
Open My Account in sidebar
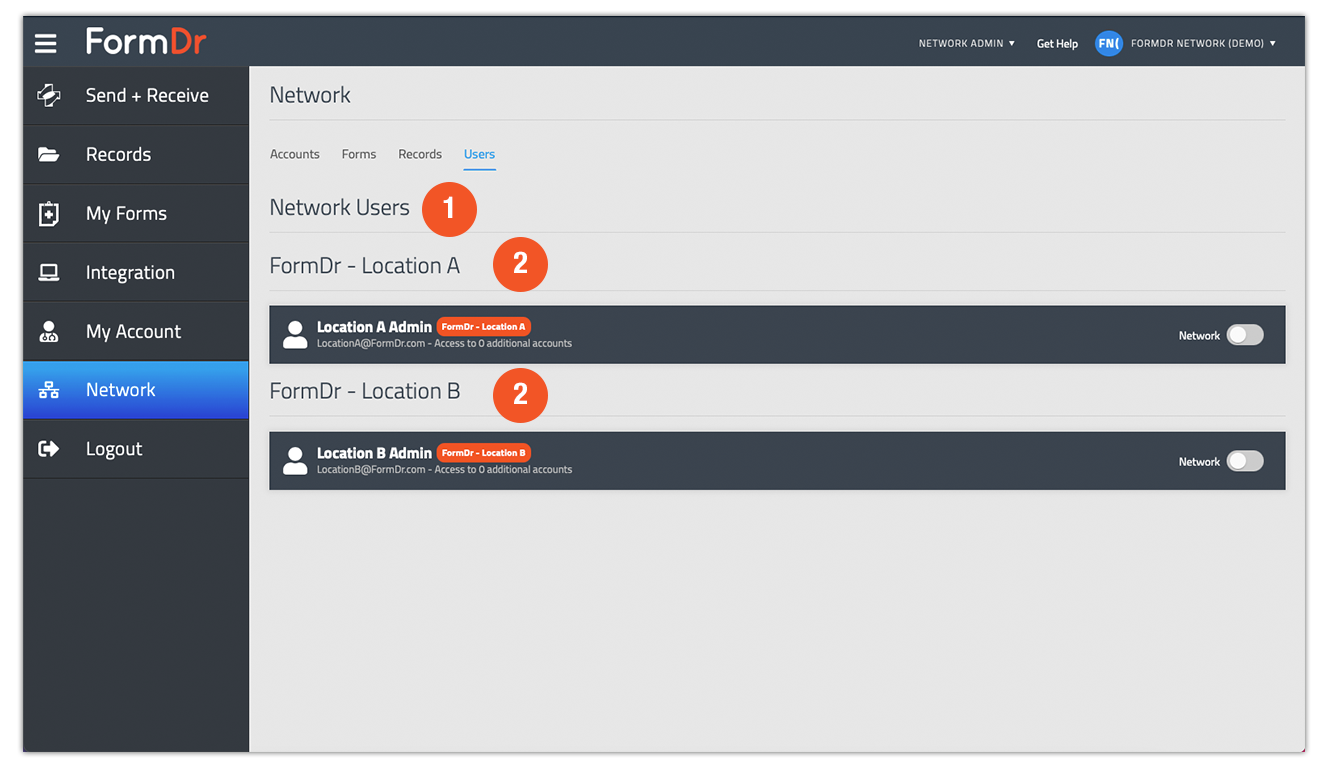[136, 331]
